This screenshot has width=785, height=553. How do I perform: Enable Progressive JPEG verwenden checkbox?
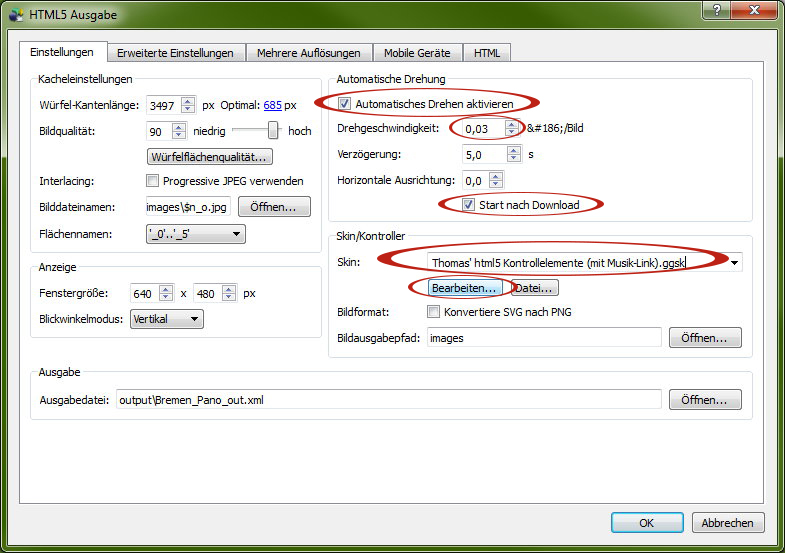[153, 181]
